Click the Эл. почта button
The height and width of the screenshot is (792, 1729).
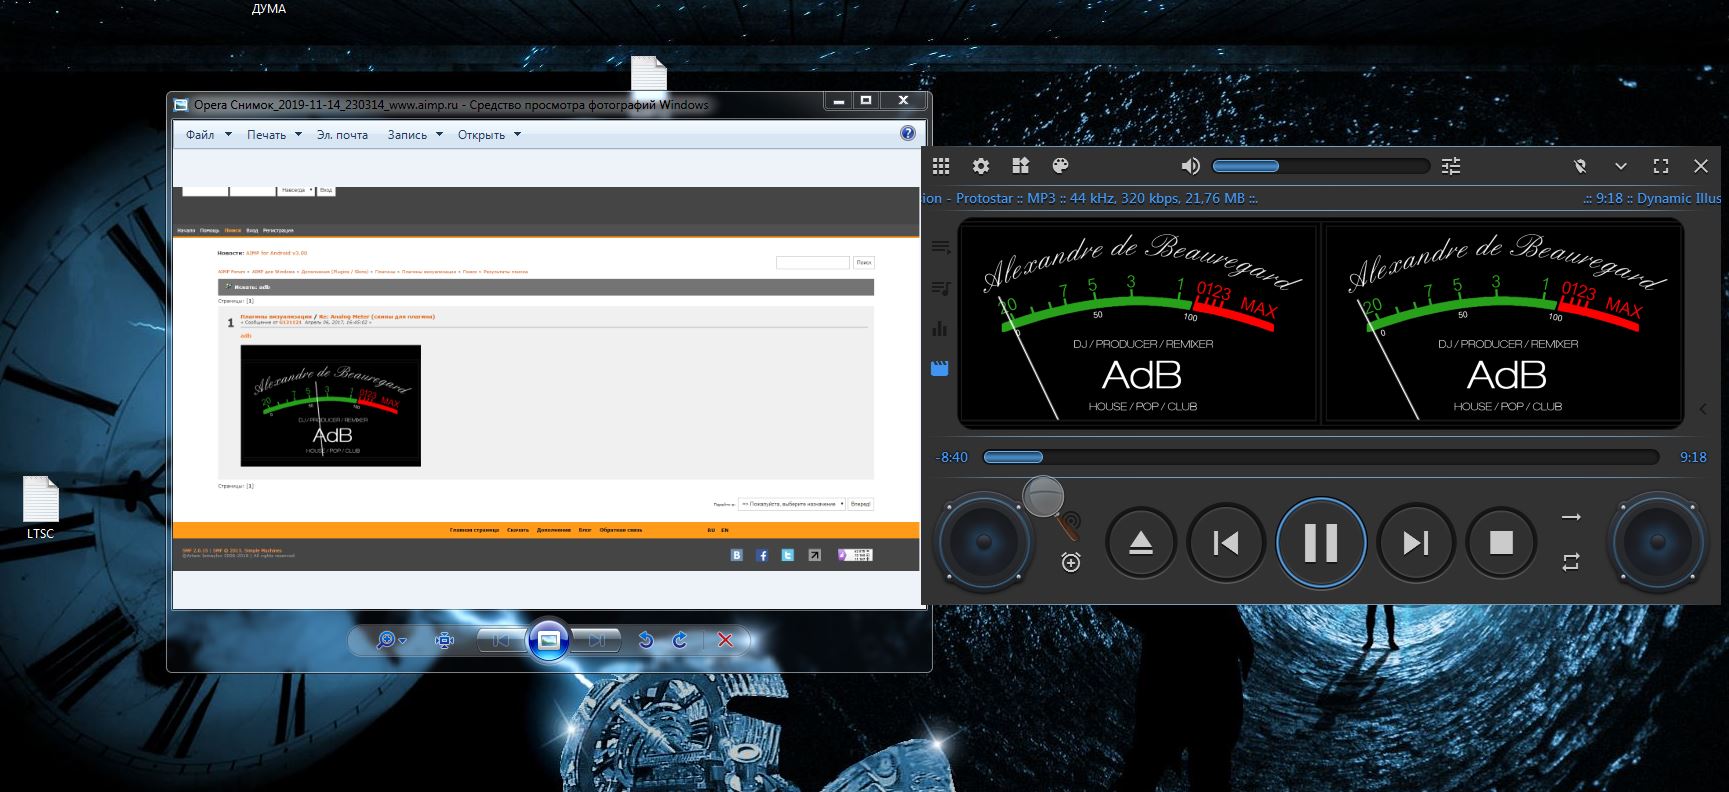pos(342,135)
